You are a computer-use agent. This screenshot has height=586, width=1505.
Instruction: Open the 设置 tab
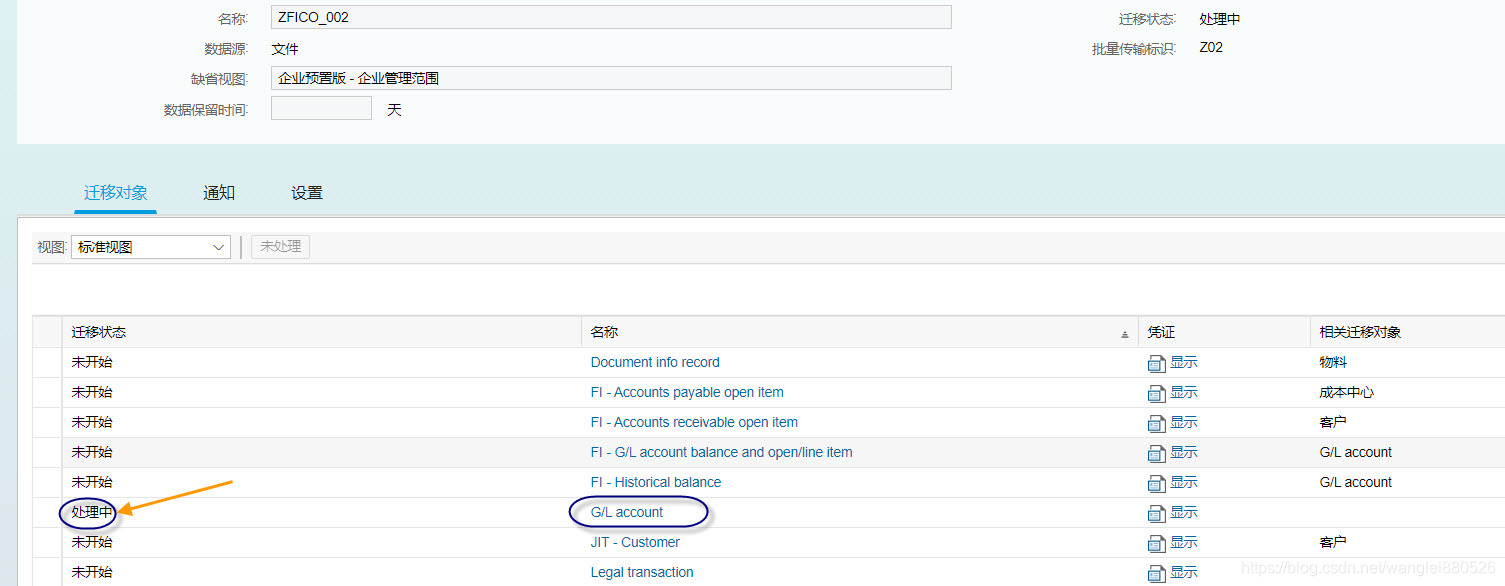click(x=307, y=193)
